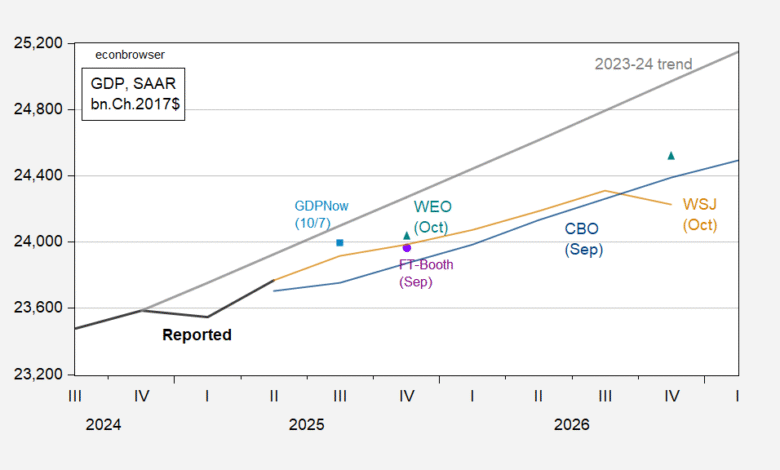Click the "FT-Booth (Sep)" purple label
780x470 pixels.
(x=426, y=273)
